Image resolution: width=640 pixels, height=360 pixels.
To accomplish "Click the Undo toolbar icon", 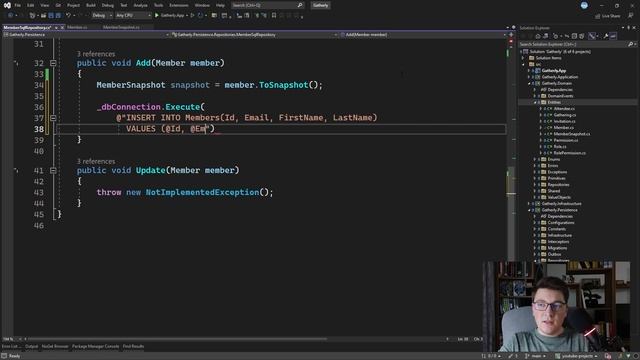I will (68, 16).
